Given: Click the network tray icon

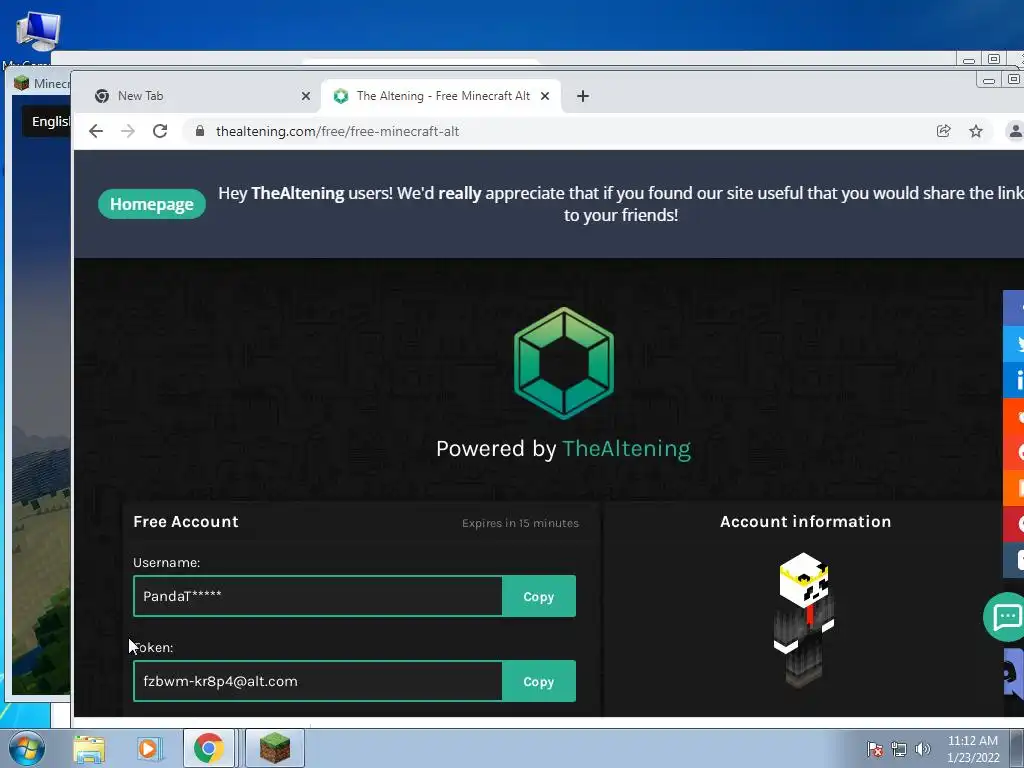Looking at the screenshot, I should click(899, 749).
